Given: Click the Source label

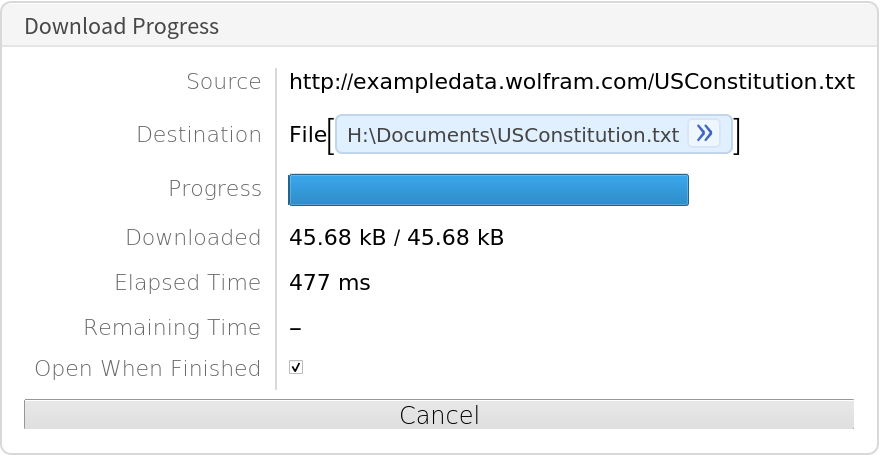Looking at the screenshot, I should click(x=223, y=82).
